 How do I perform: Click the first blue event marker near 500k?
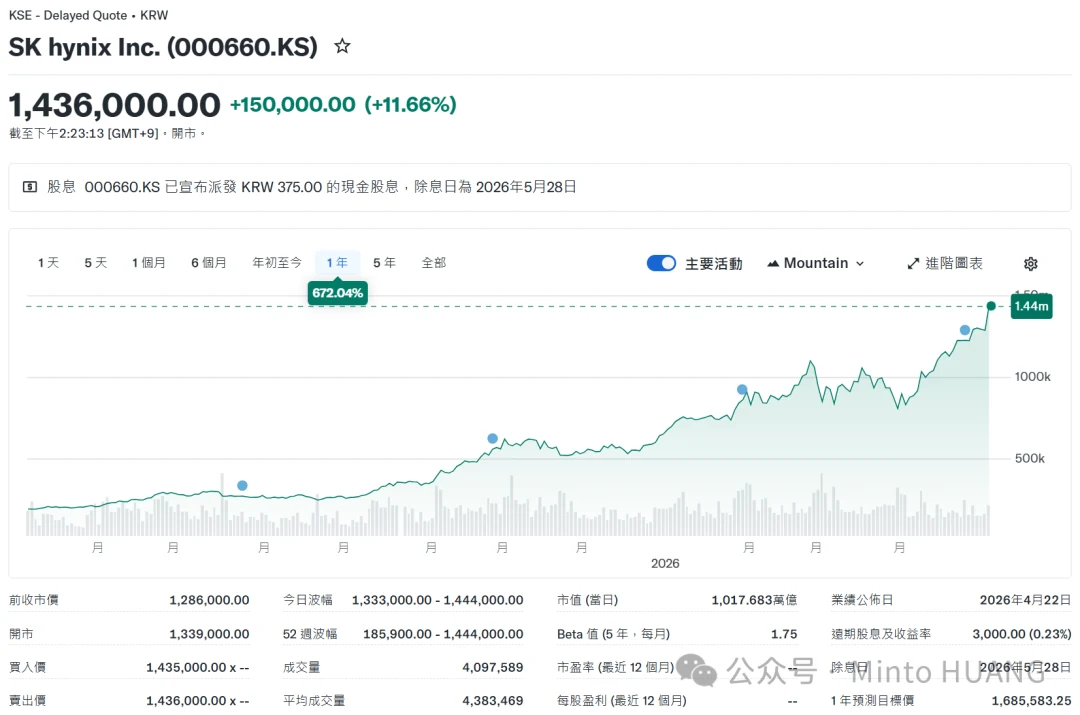click(242, 486)
